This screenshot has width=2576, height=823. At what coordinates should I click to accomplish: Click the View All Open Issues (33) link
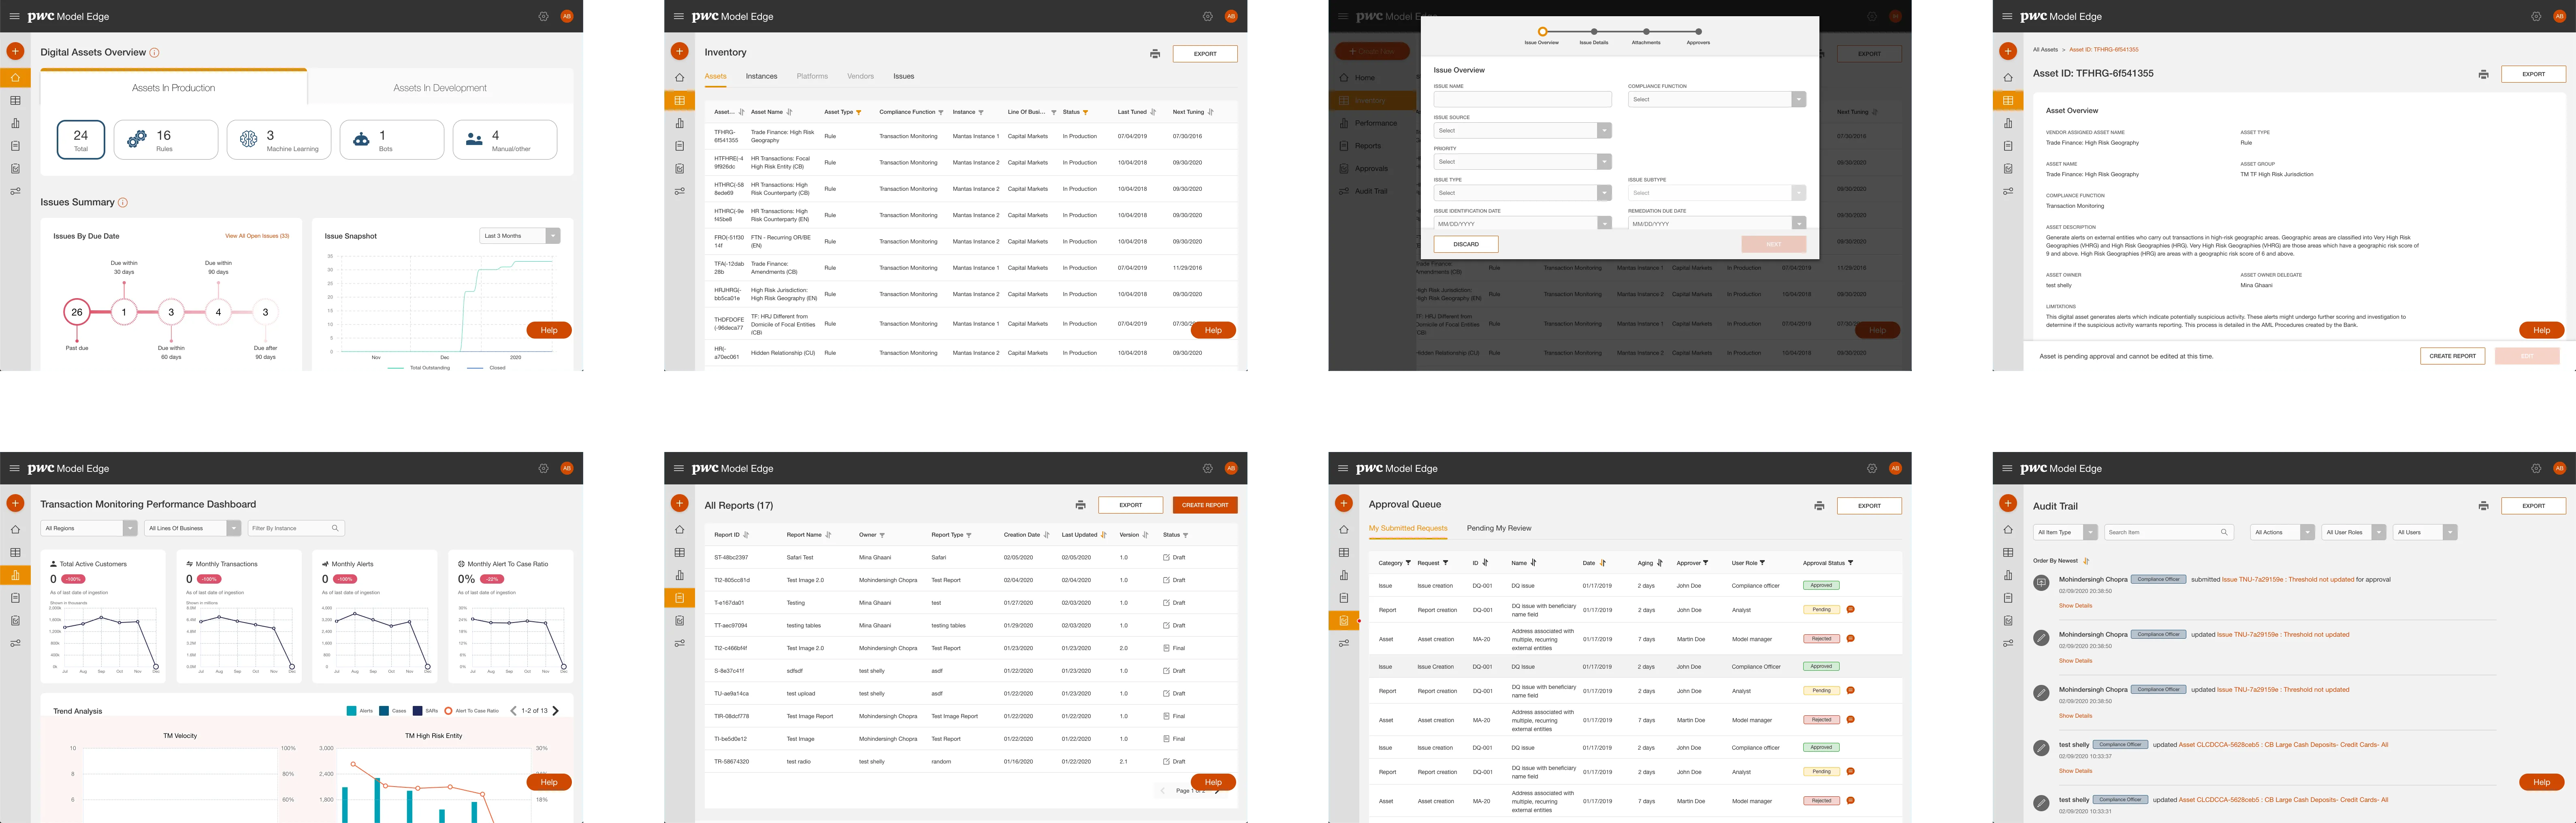coord(257,236)
